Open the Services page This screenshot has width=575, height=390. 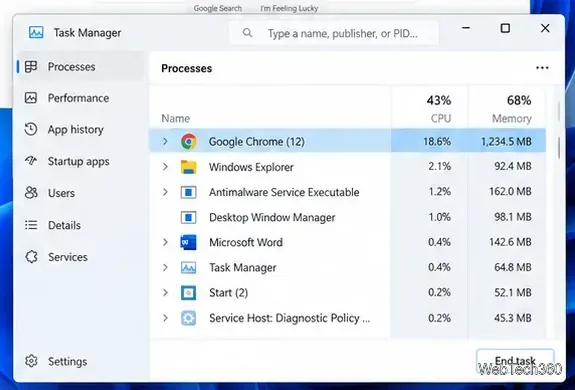click(81, 257)
